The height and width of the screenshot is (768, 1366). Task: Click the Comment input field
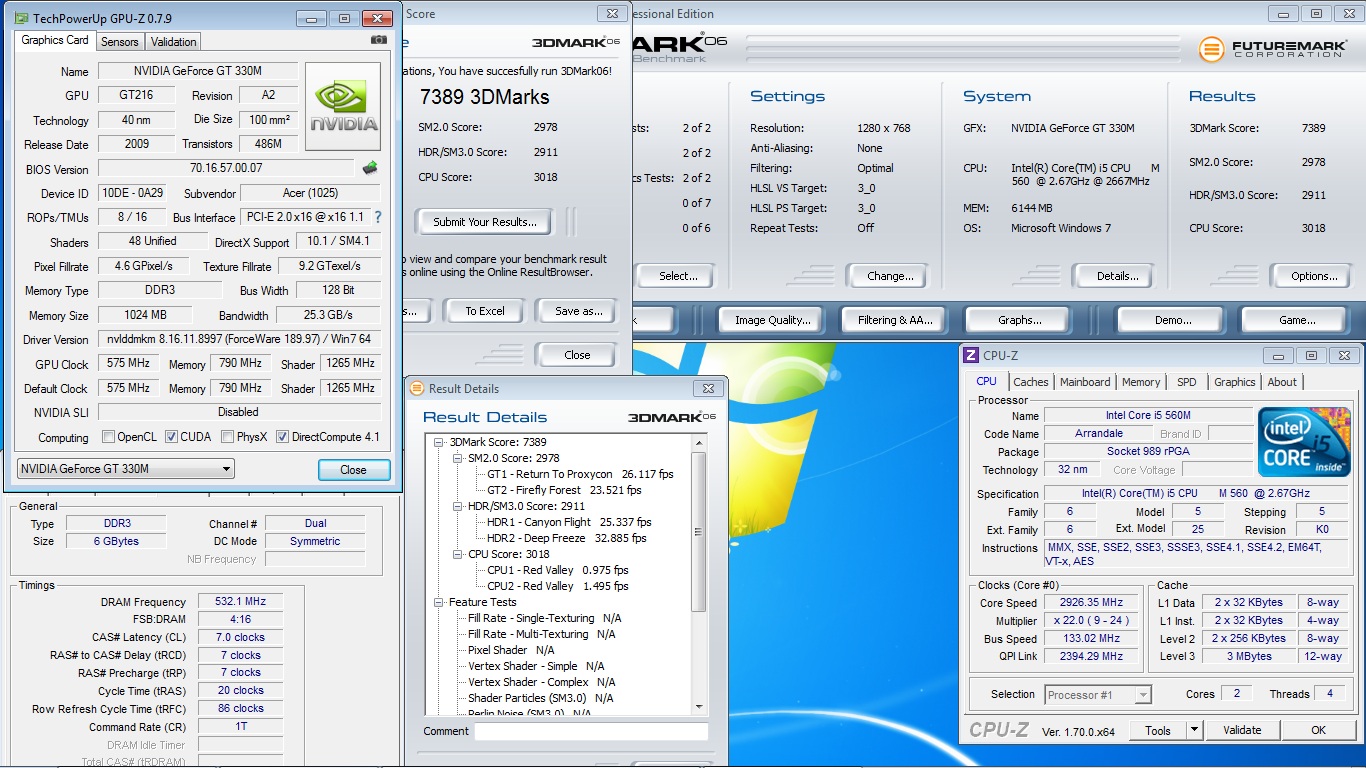591,731
